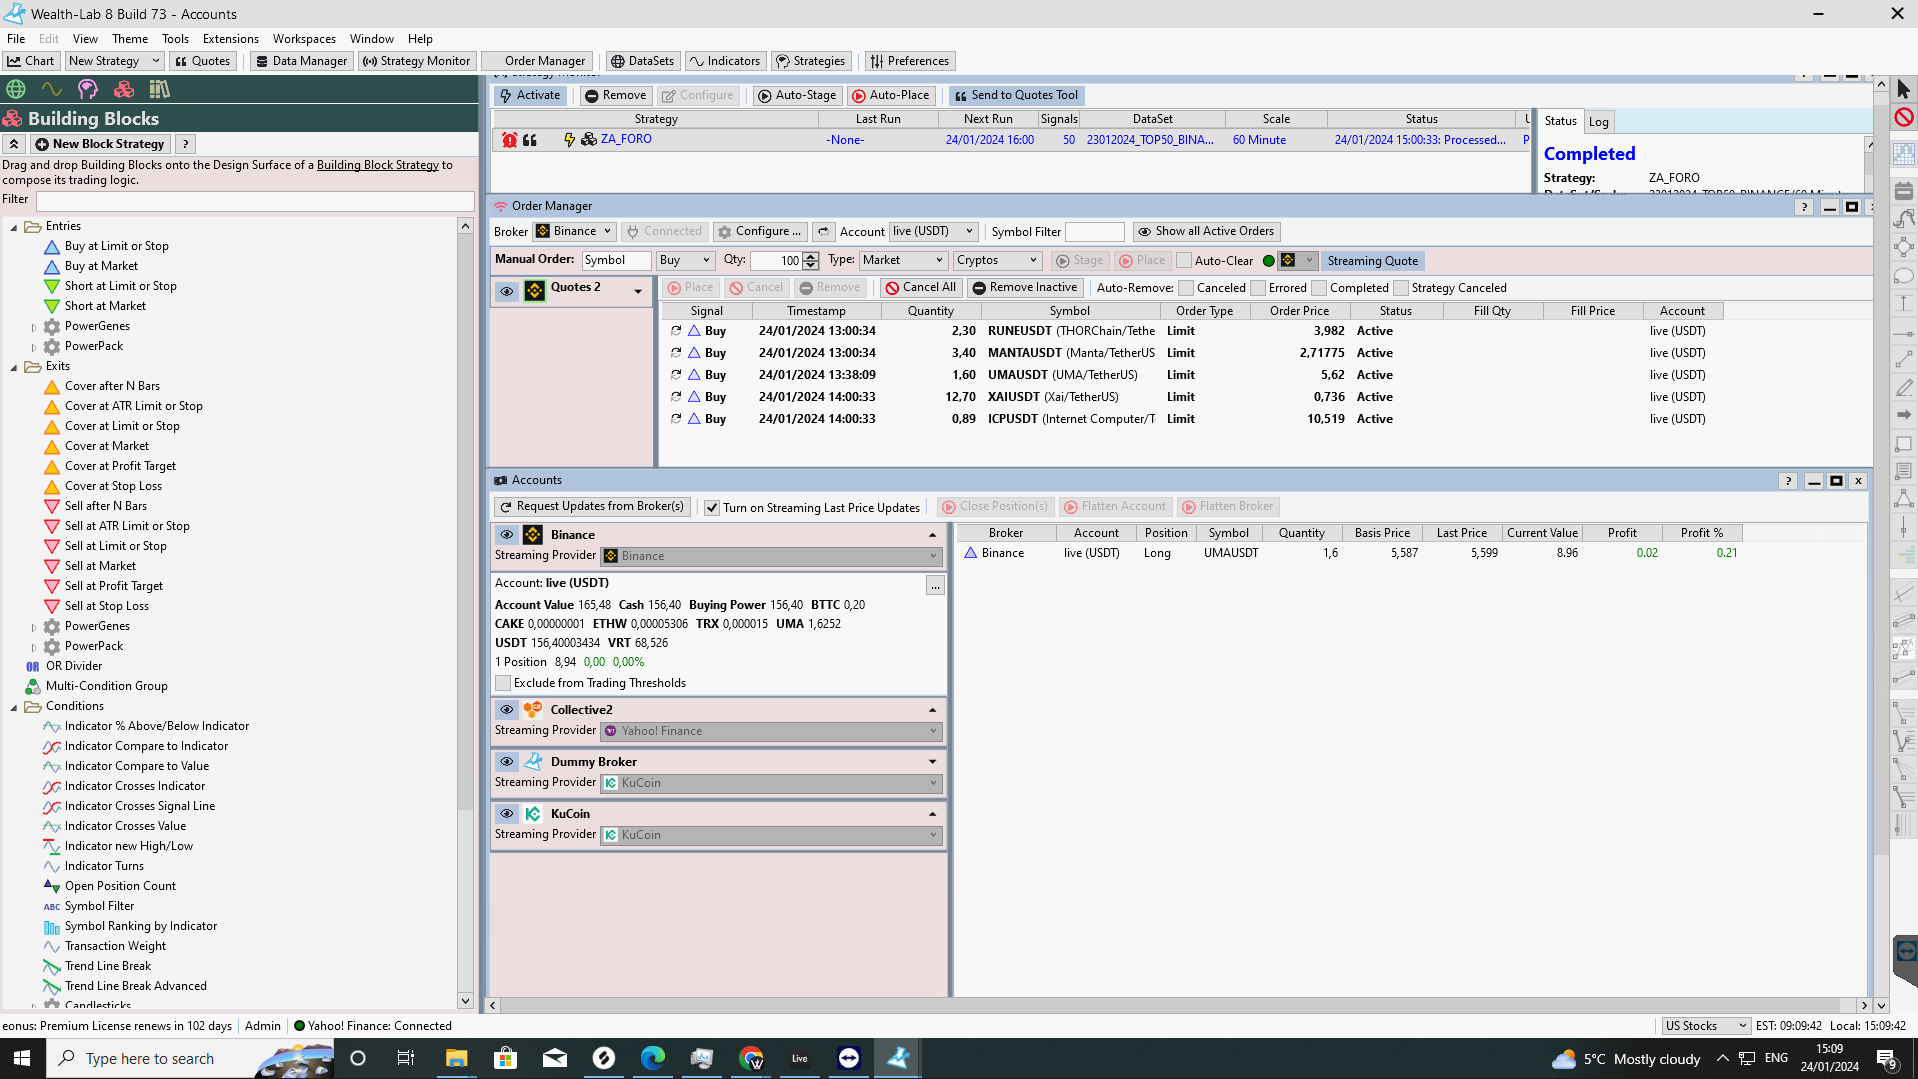This screenshot has width=1918, height=1079.
Task: Toggle Streaming Last Price Updates checkbox
Action: pos(712,508)
